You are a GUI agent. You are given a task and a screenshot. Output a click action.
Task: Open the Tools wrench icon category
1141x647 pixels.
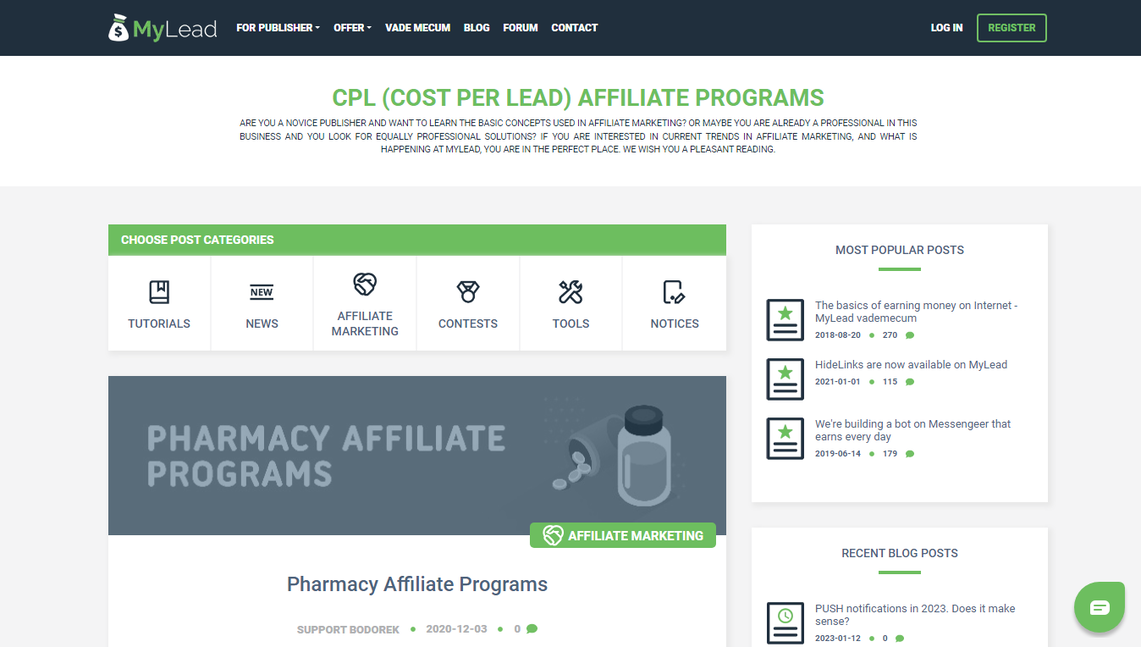pyautogui.click(x=570, y=292)
